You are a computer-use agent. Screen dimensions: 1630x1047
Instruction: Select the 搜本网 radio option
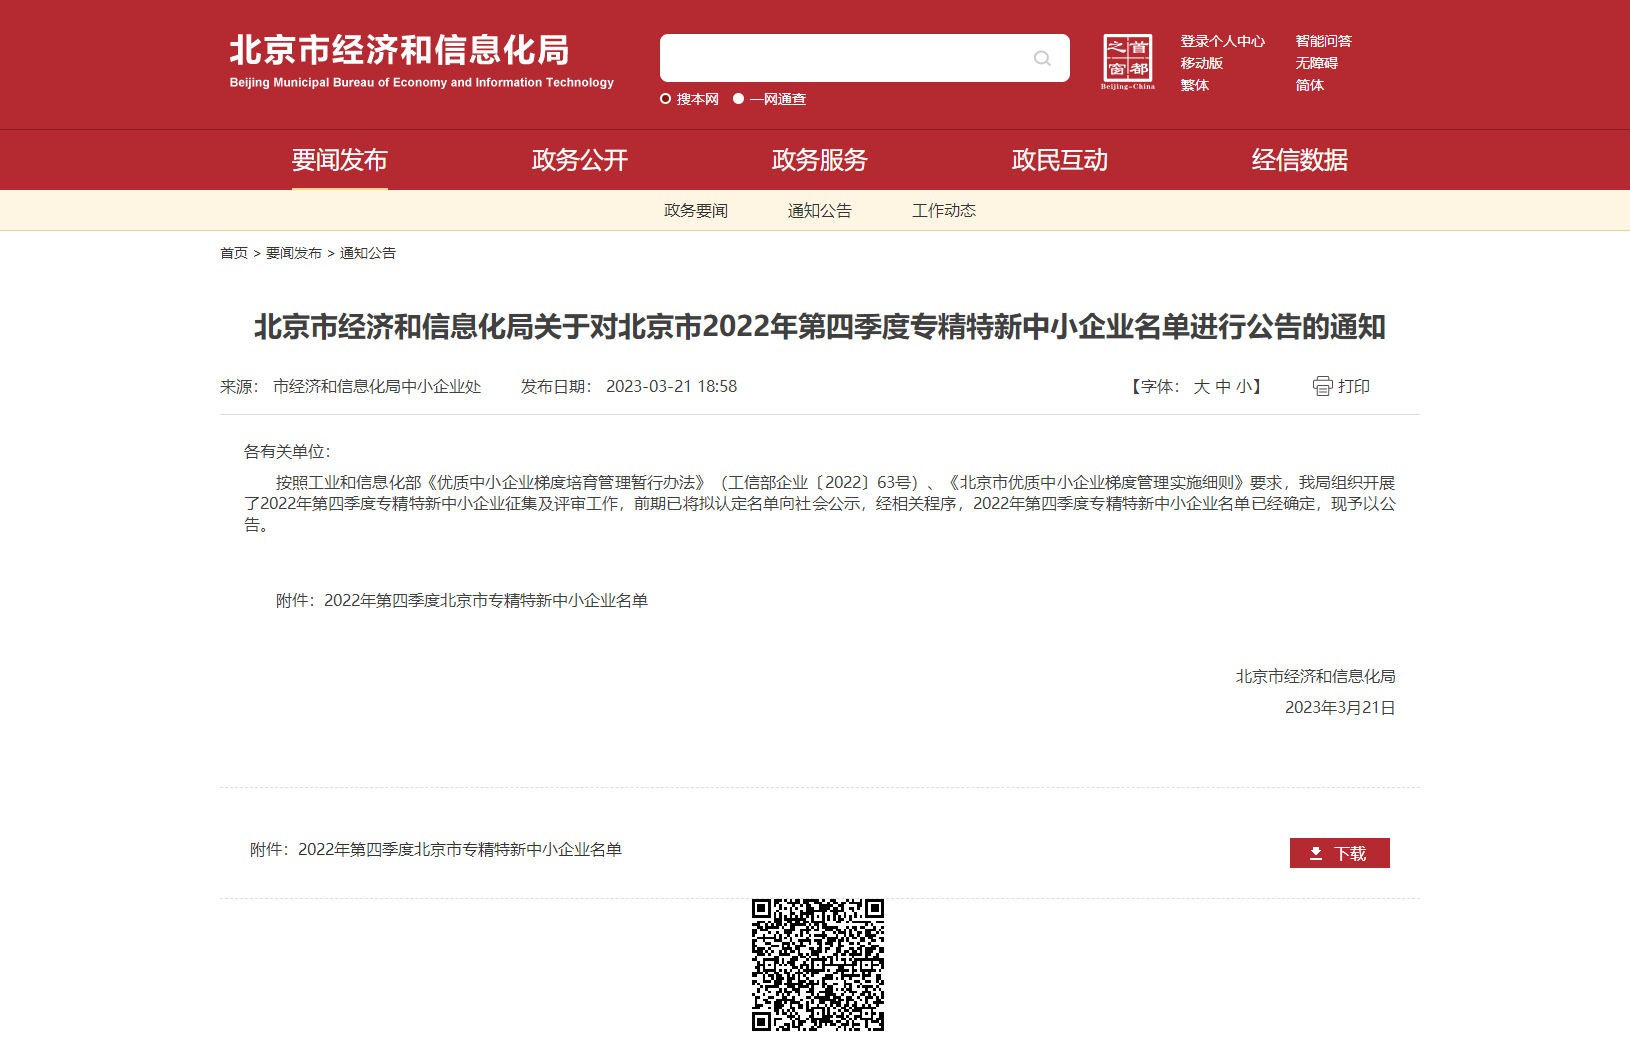coord(666,99)
